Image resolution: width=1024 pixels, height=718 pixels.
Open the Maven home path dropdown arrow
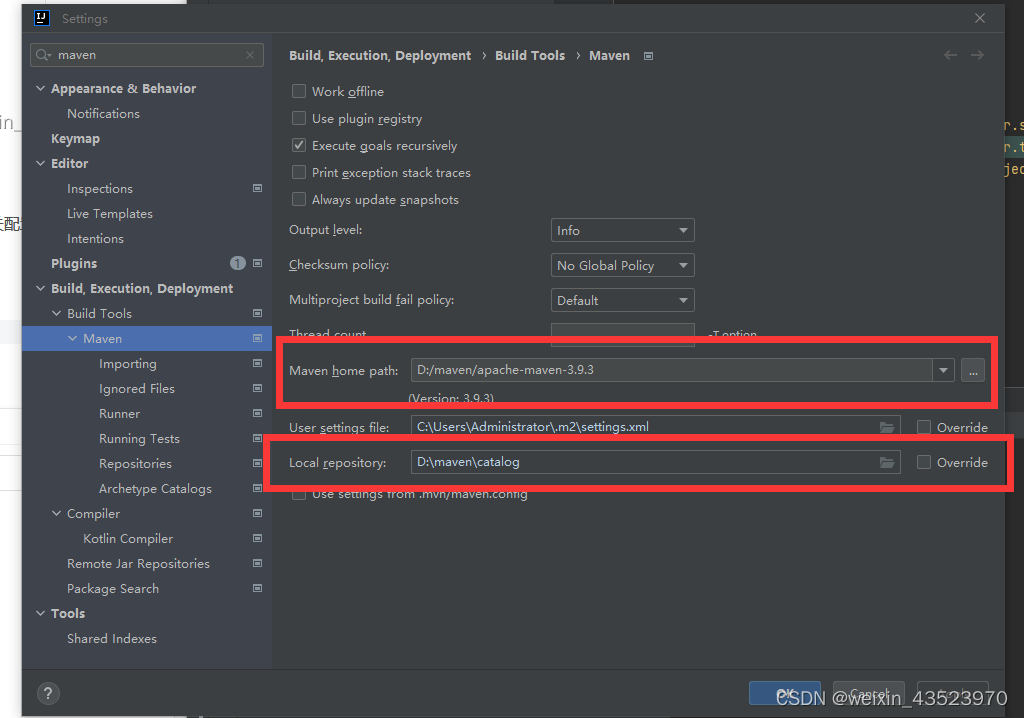(943, 370)
